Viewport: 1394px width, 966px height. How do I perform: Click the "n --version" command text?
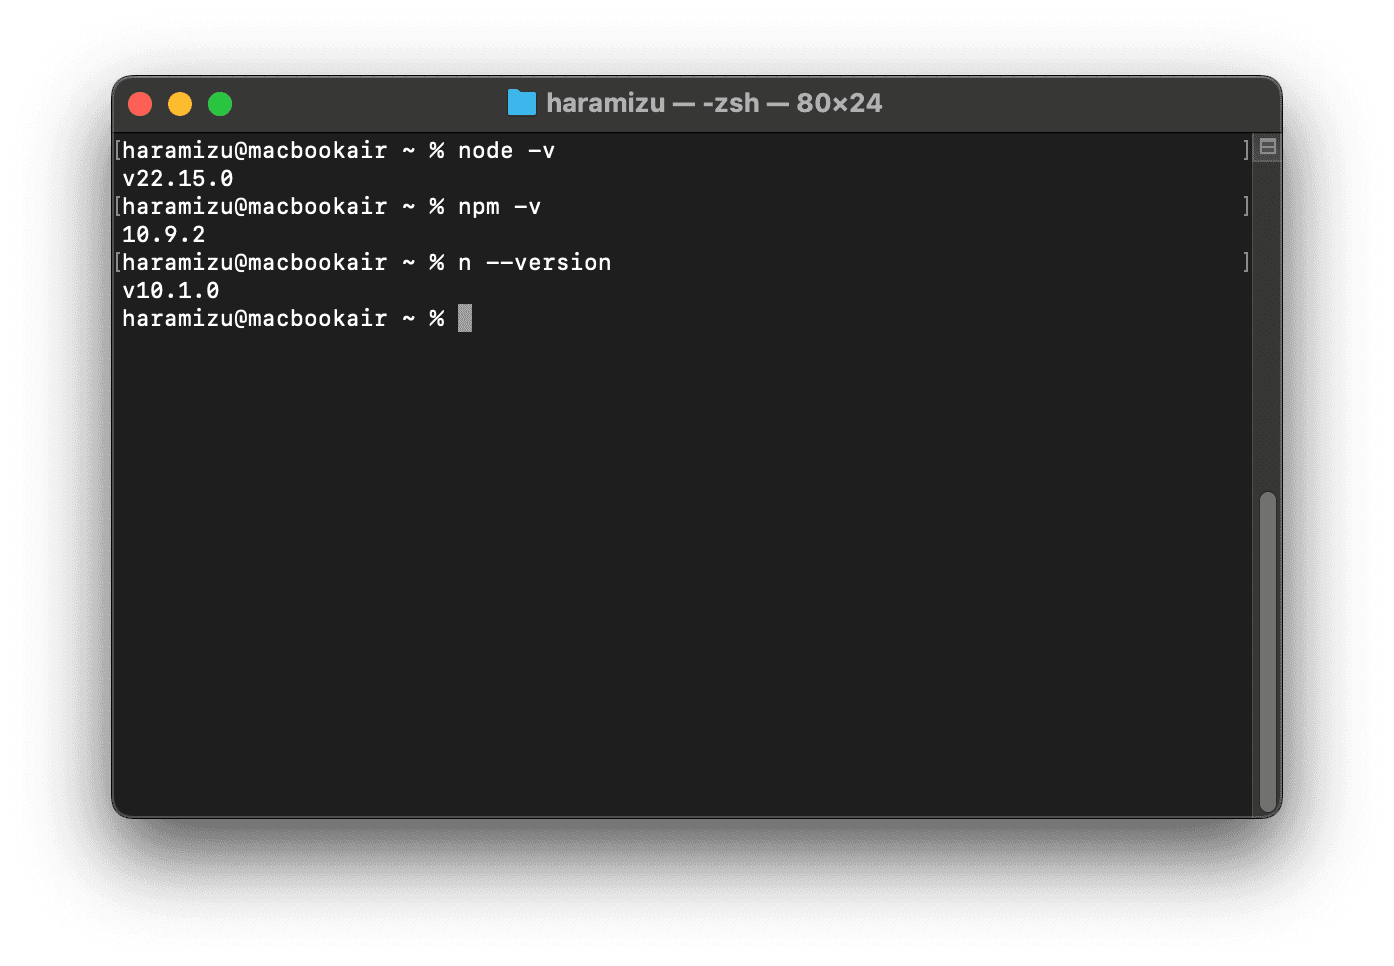tap(534, 262)
